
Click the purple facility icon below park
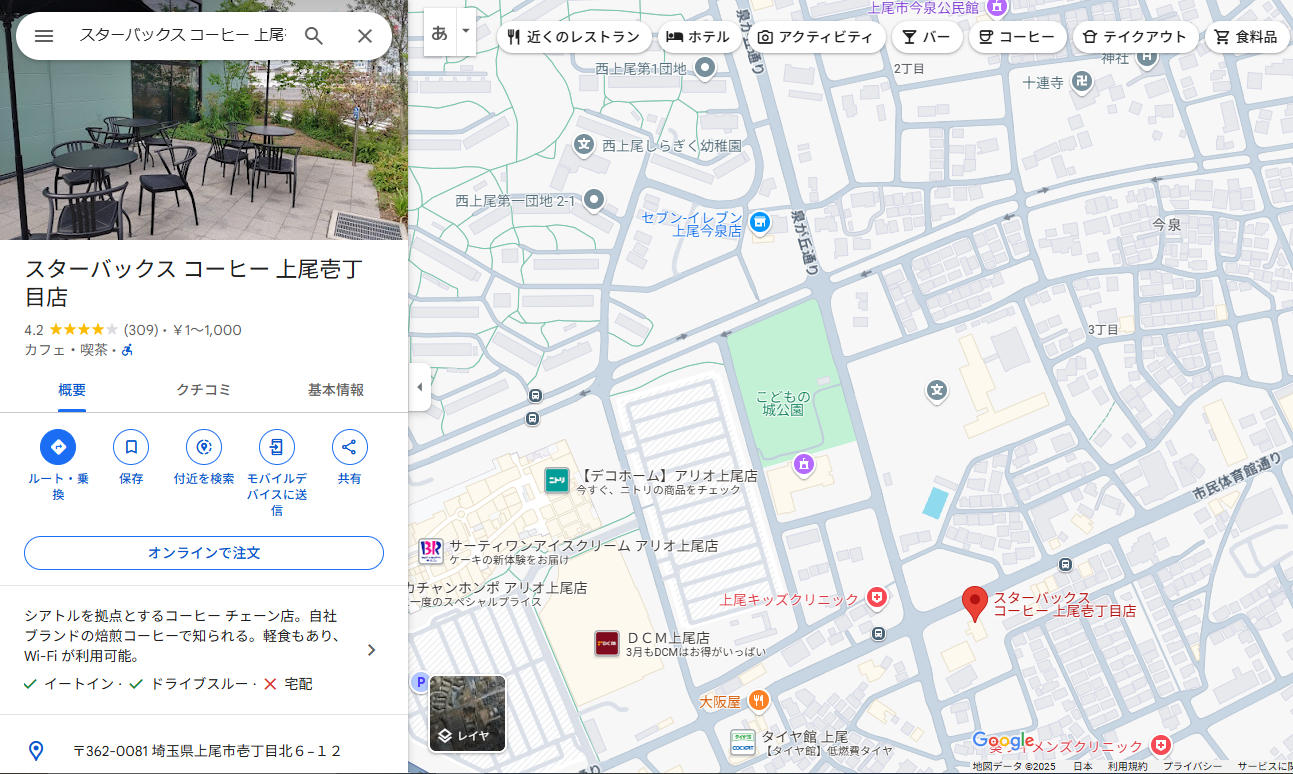802,463
